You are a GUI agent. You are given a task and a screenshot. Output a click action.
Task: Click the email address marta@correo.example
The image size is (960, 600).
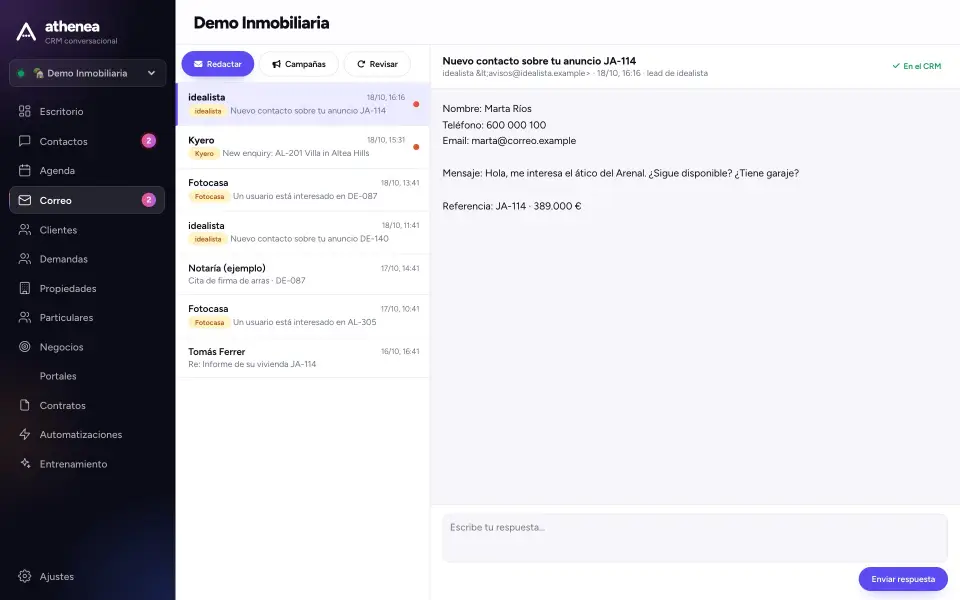click(523, 141)
